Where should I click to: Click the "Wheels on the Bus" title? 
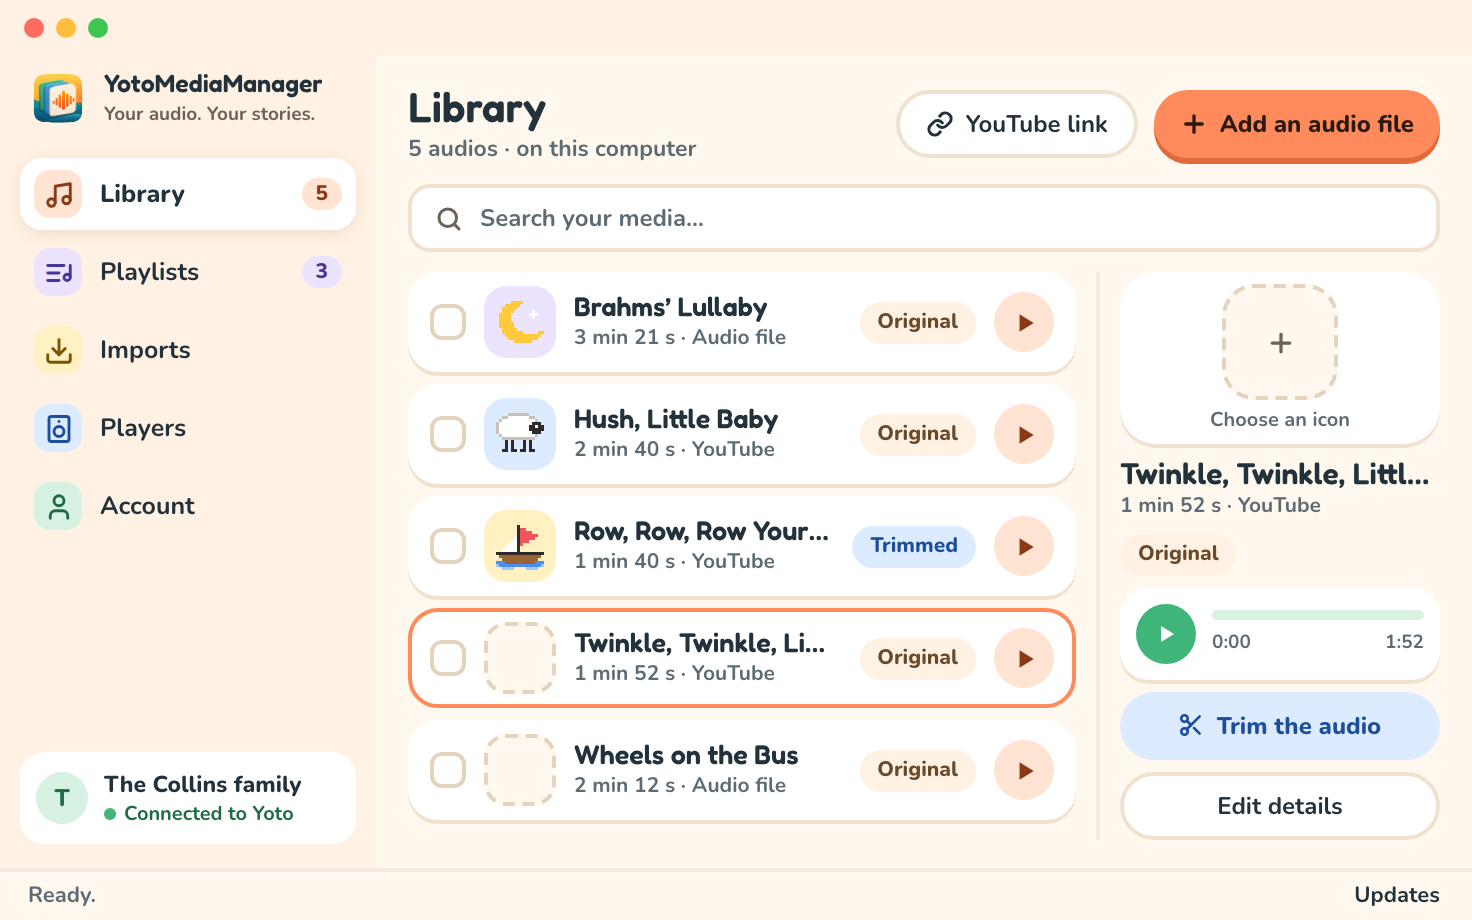686,755
